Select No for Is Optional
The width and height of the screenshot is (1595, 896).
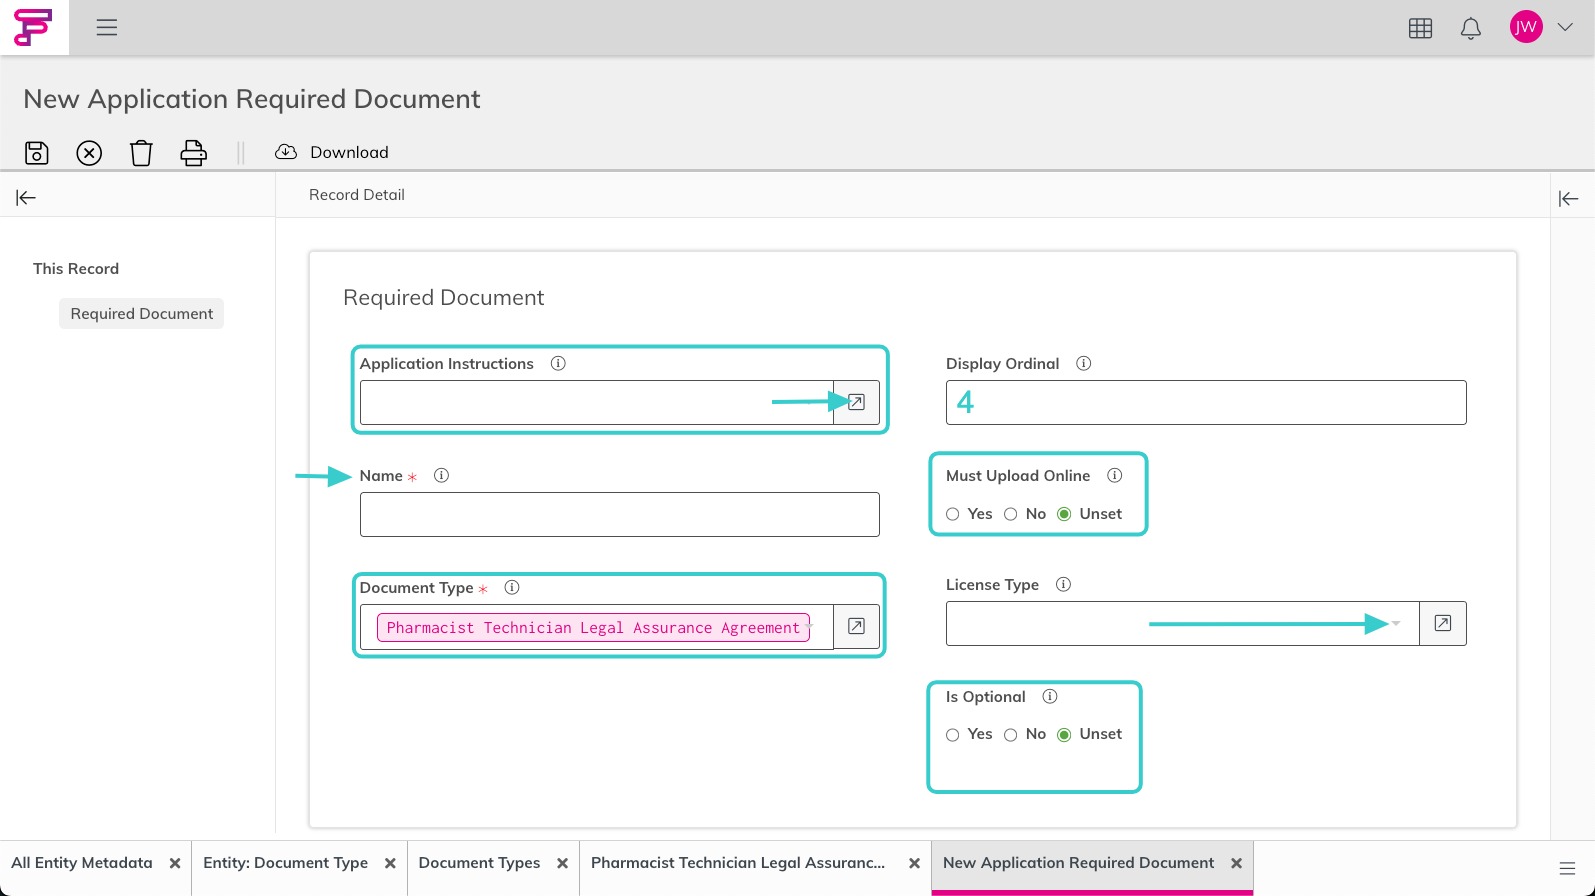click(x=1011, y=735)
